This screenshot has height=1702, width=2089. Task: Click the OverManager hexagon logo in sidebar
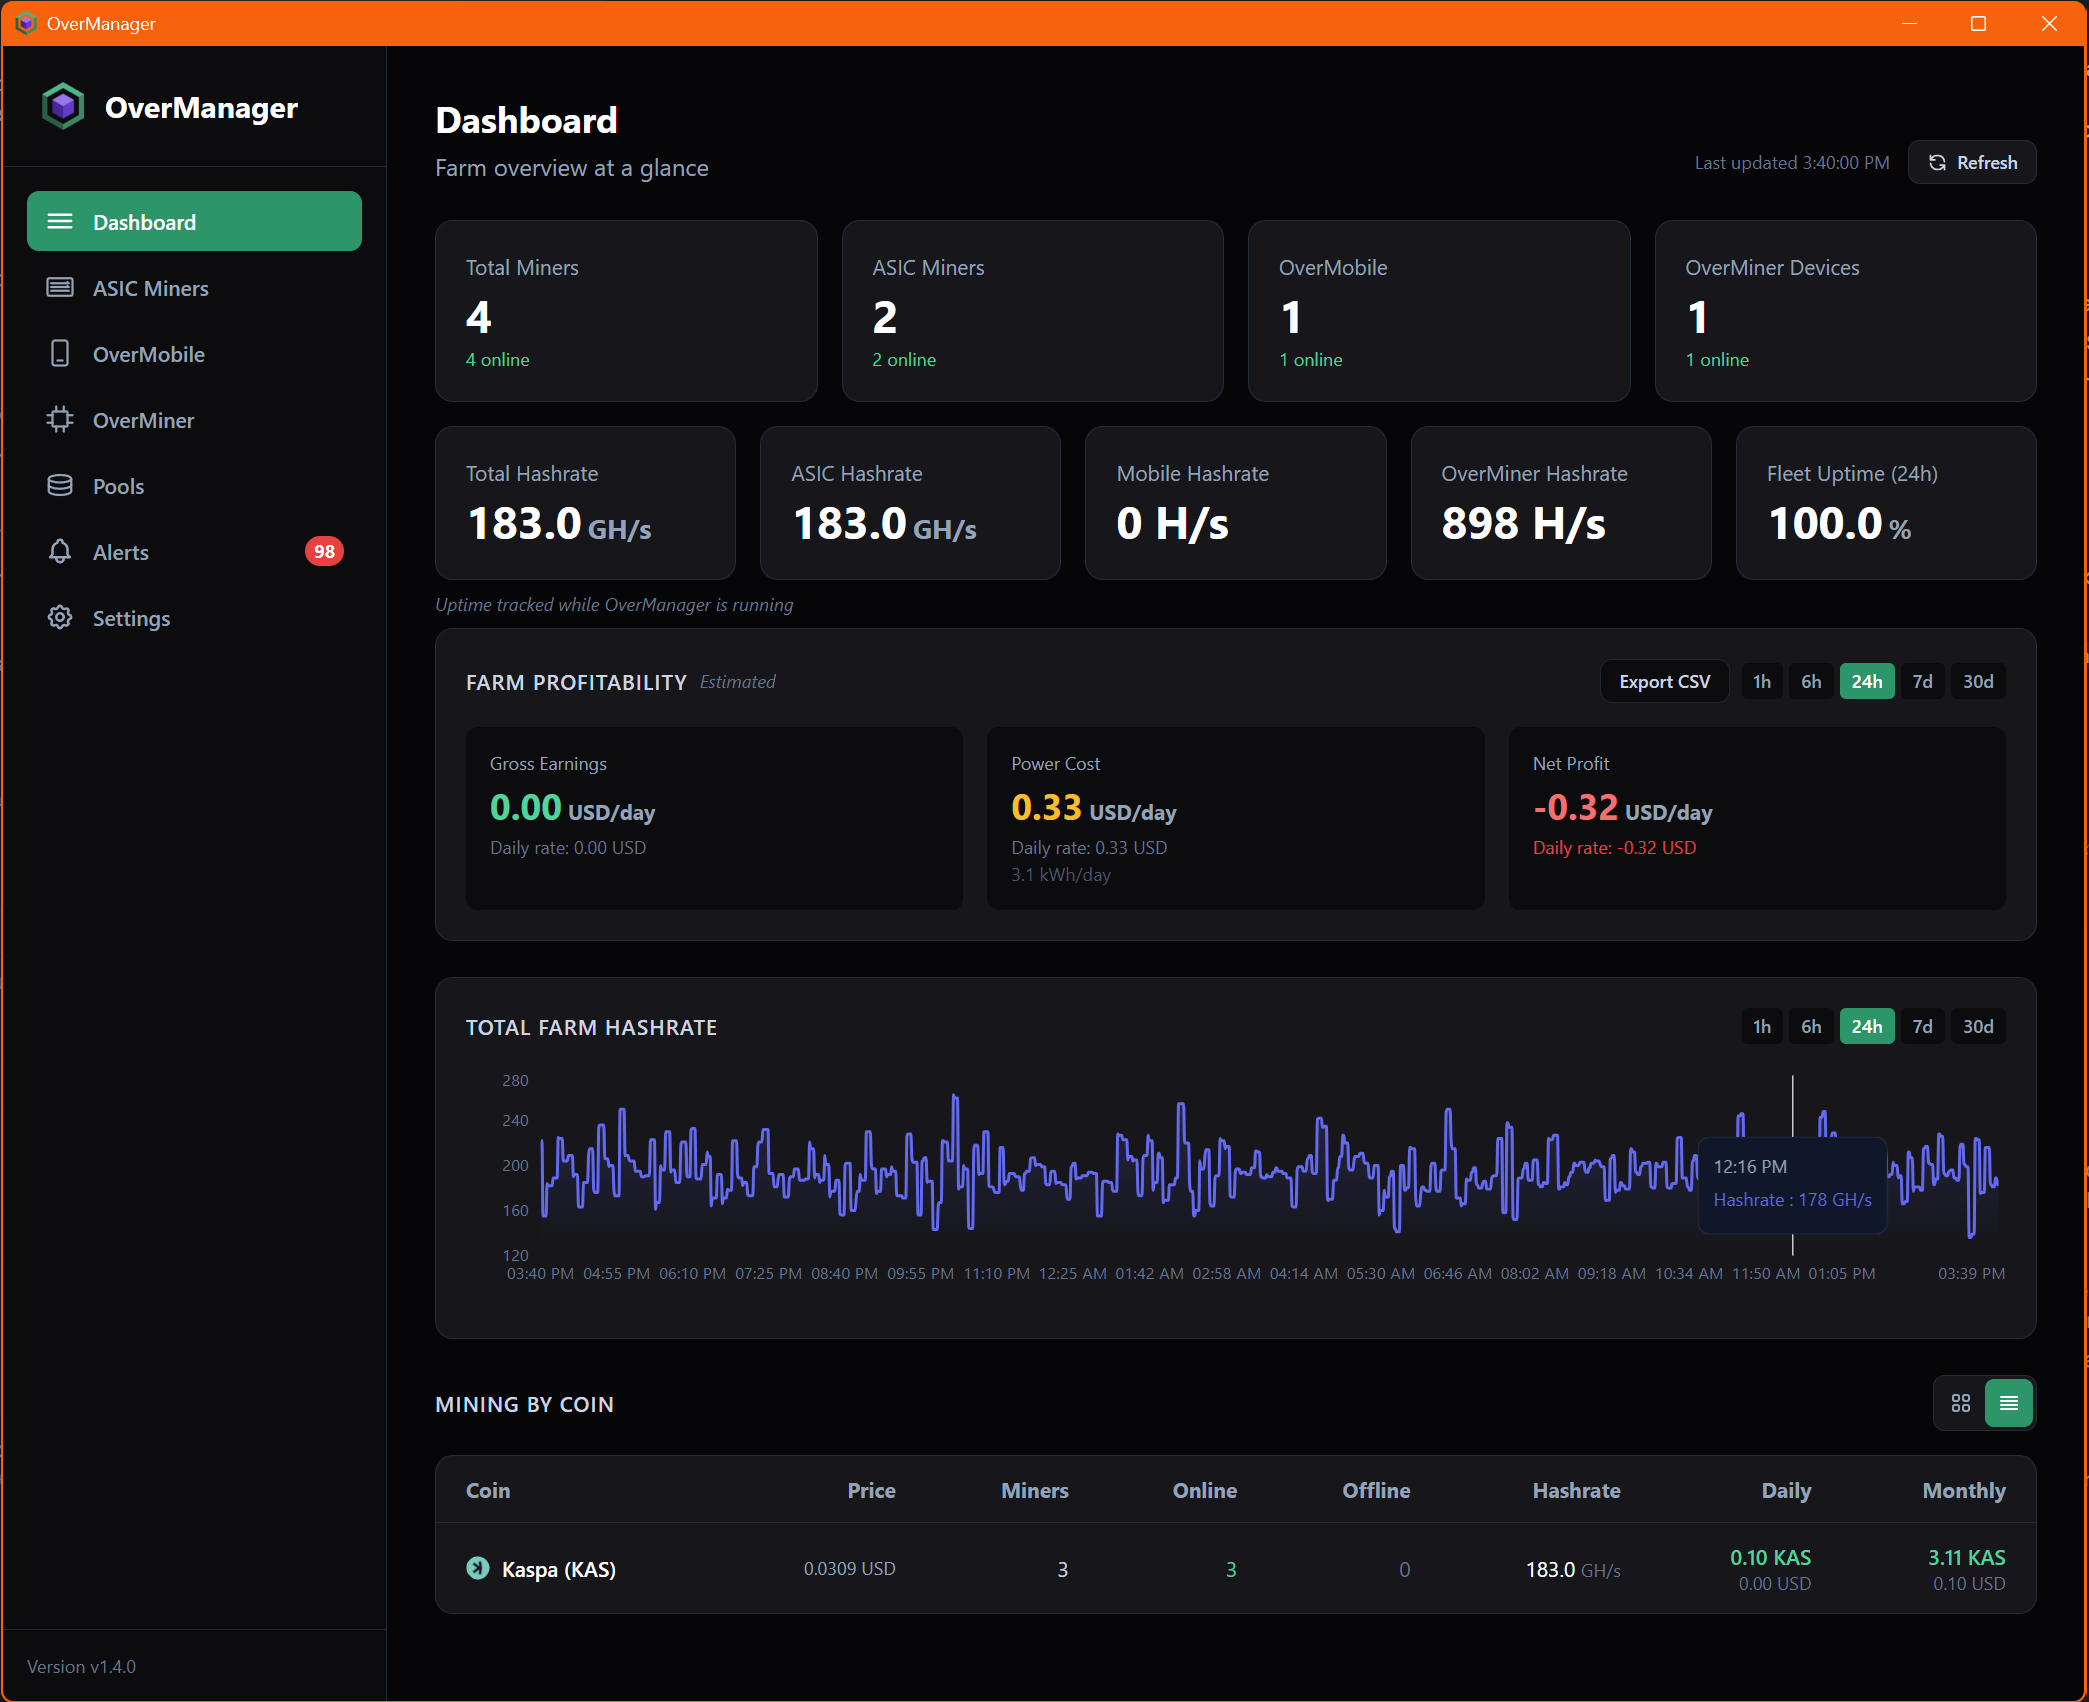(63, 106)
